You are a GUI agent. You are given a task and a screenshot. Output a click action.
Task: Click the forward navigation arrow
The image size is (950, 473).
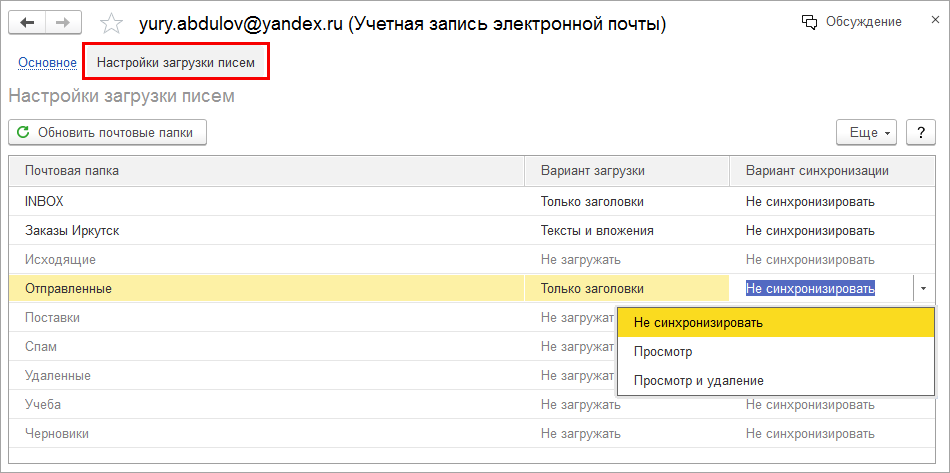pos(63,21)
